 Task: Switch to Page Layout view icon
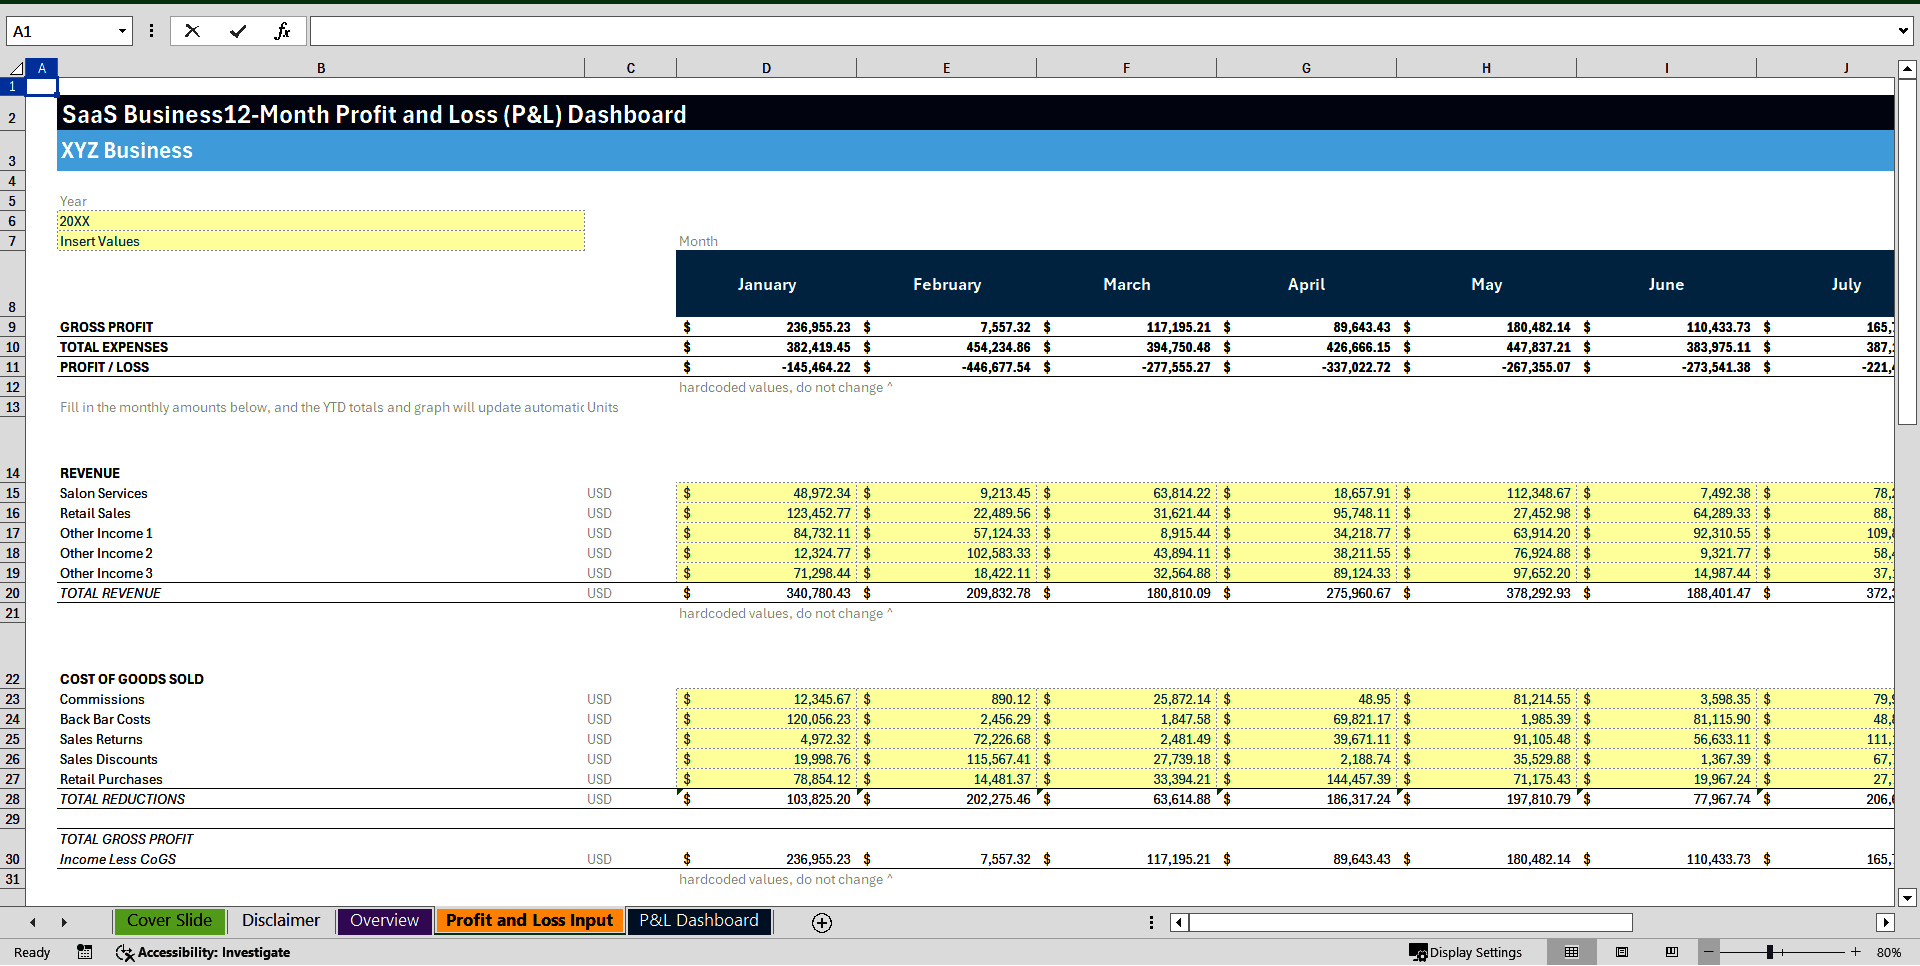click(1622, 952)
